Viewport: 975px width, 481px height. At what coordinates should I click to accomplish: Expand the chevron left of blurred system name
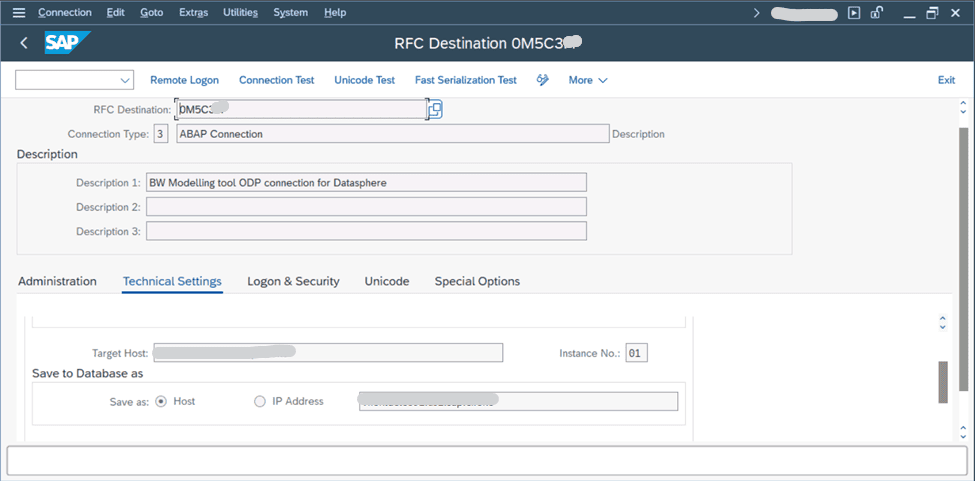click(x=756, y=12)
